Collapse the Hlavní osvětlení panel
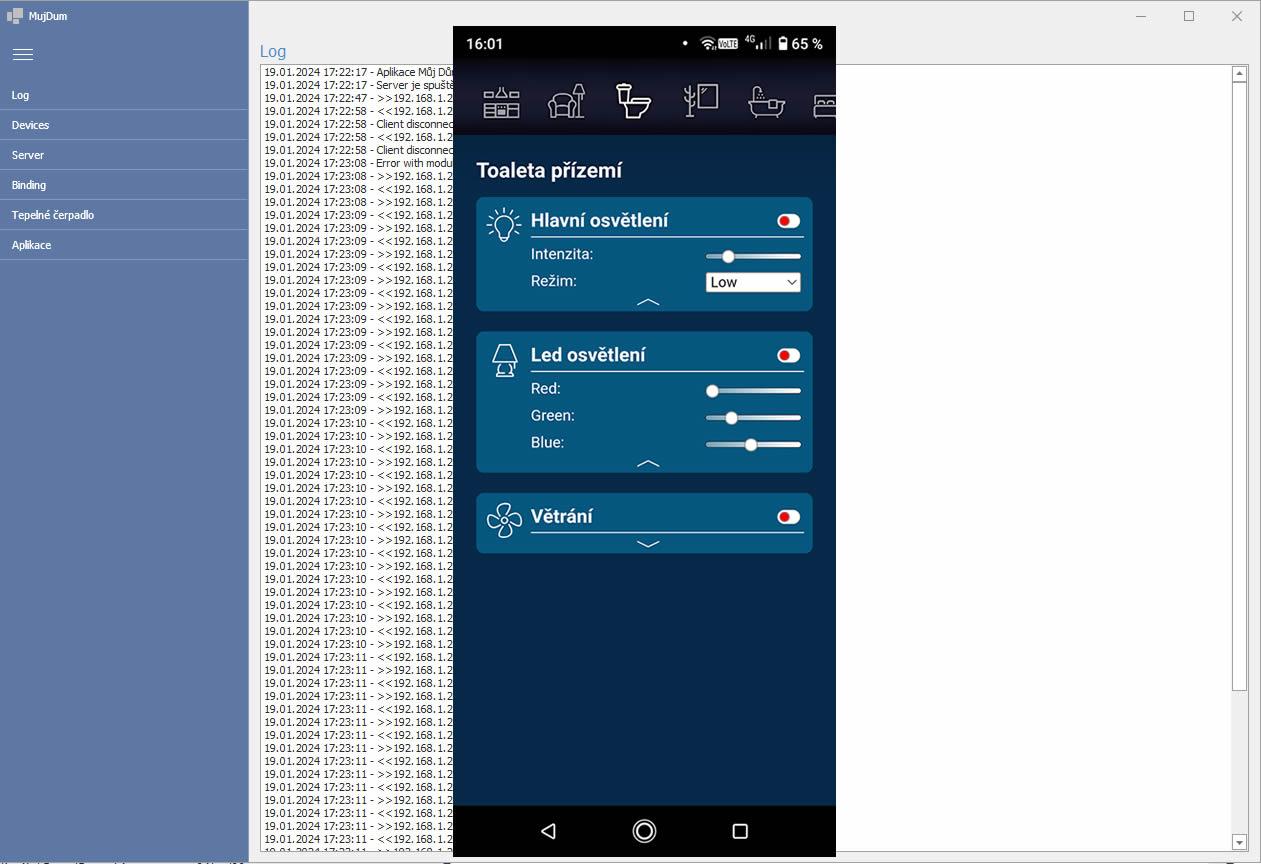 tap(648, 301)
